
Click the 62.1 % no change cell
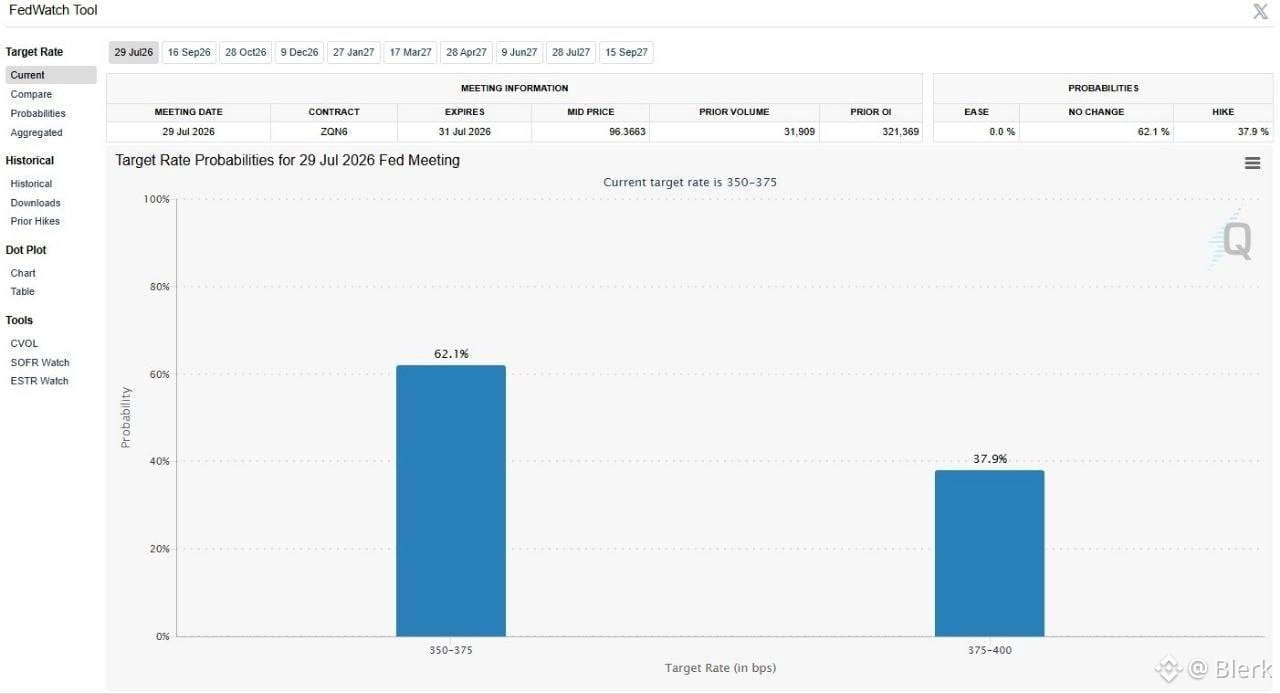click(x=1096, y=131)
